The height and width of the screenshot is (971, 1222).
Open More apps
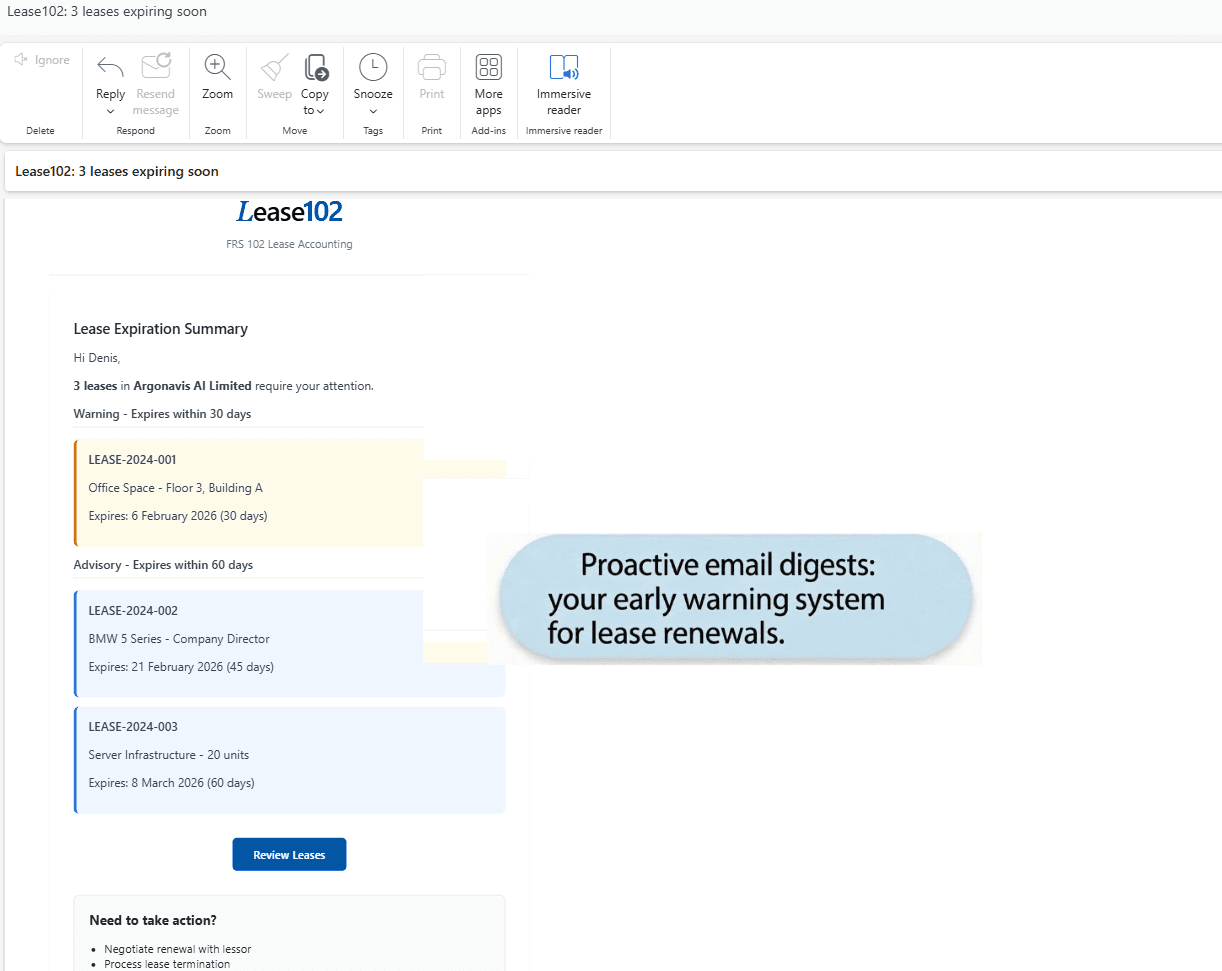tap(488, 67)
